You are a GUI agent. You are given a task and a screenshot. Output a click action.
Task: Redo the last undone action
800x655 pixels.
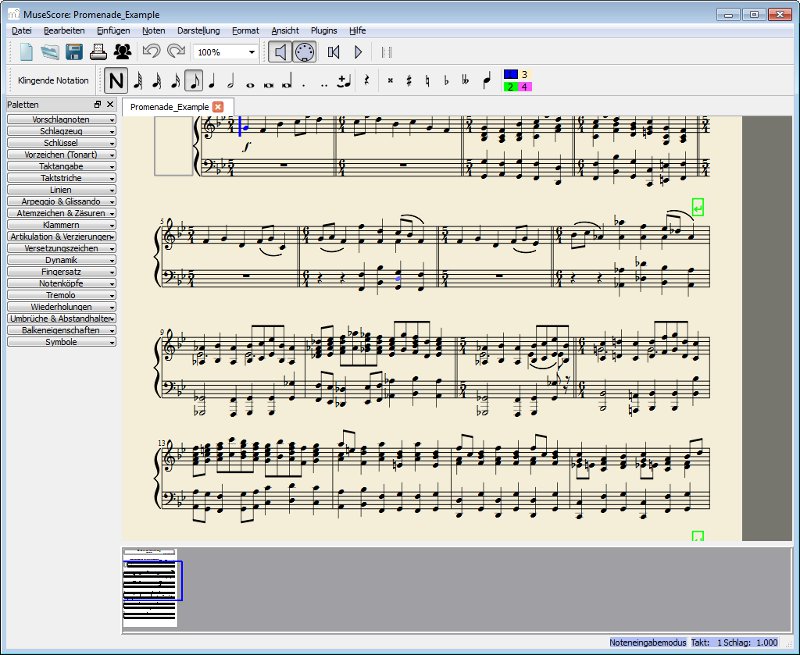click(176, 51)
